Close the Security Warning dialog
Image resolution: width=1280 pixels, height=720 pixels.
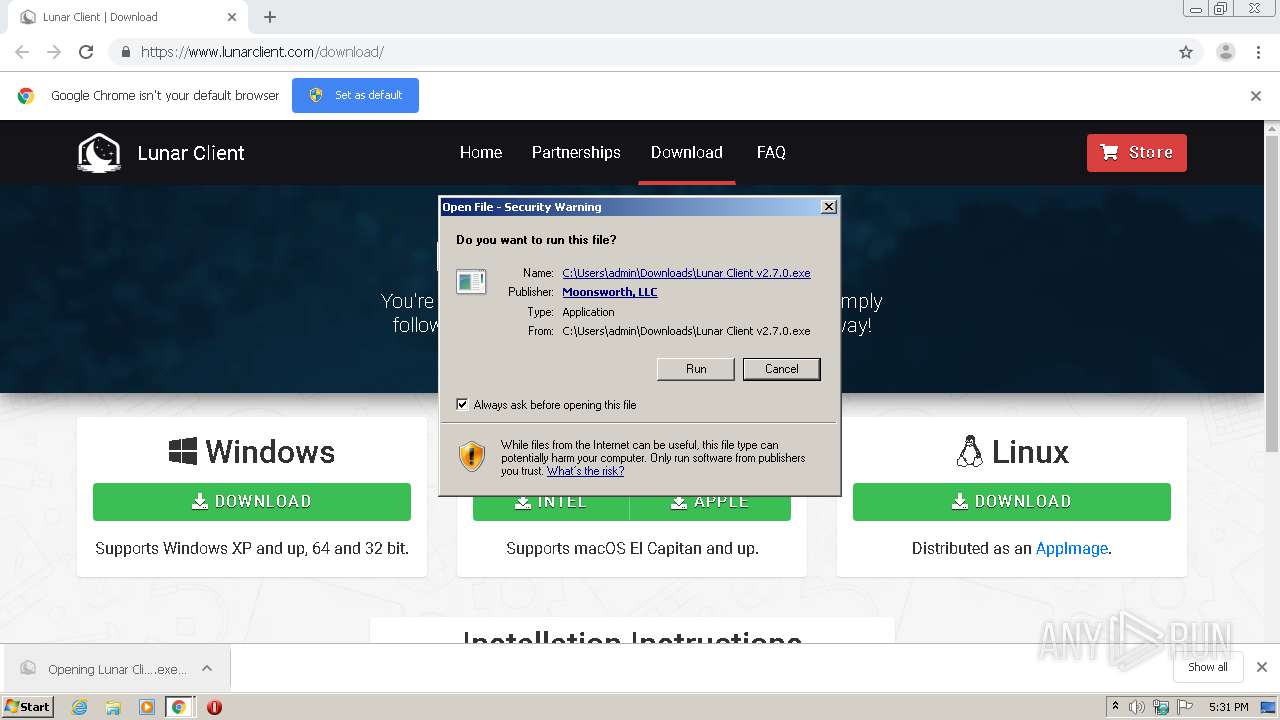(x=828, y=207)
